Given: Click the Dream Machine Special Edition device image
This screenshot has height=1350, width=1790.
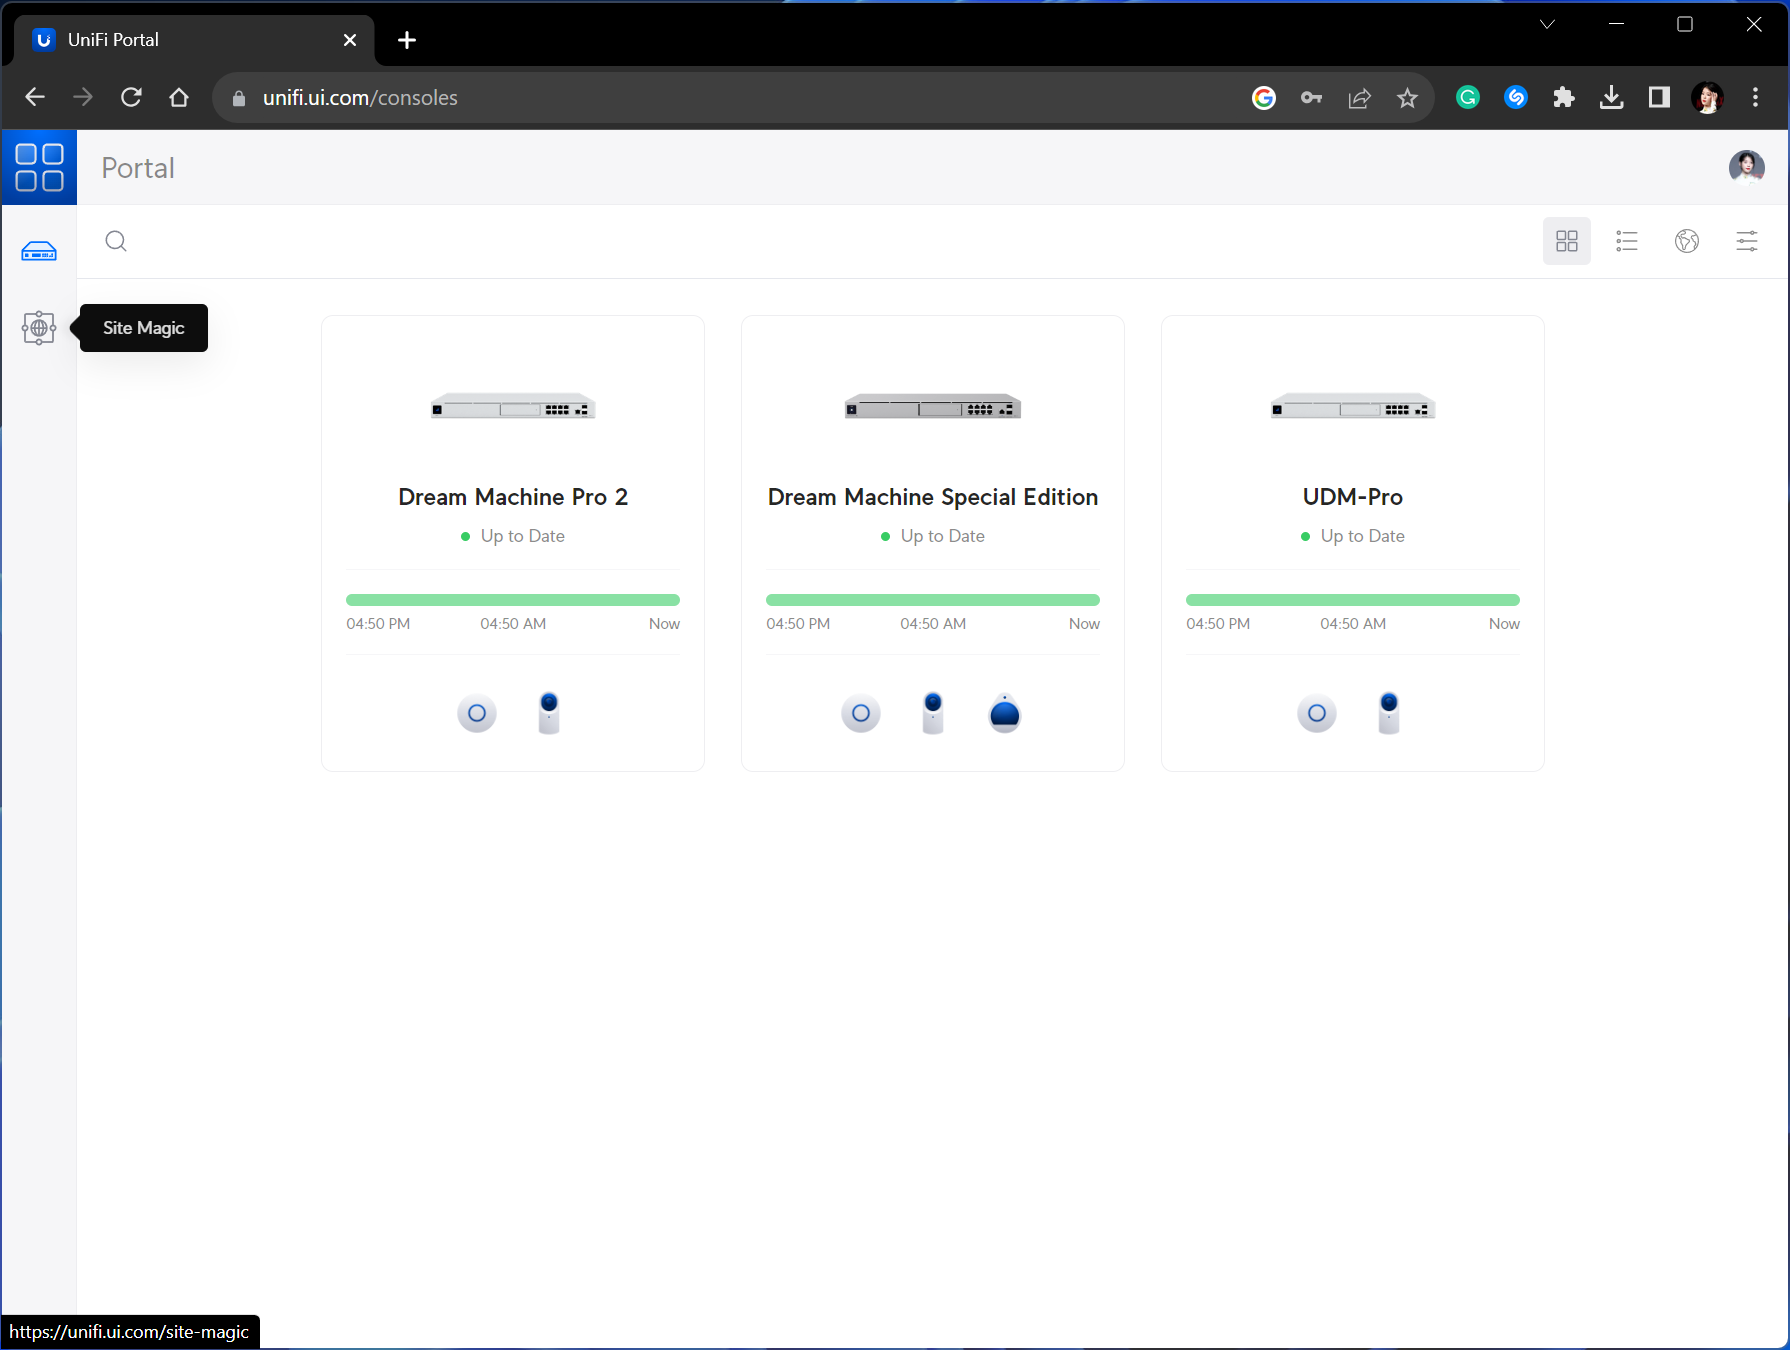Looking at the screenshot, I should pos(933,407).
